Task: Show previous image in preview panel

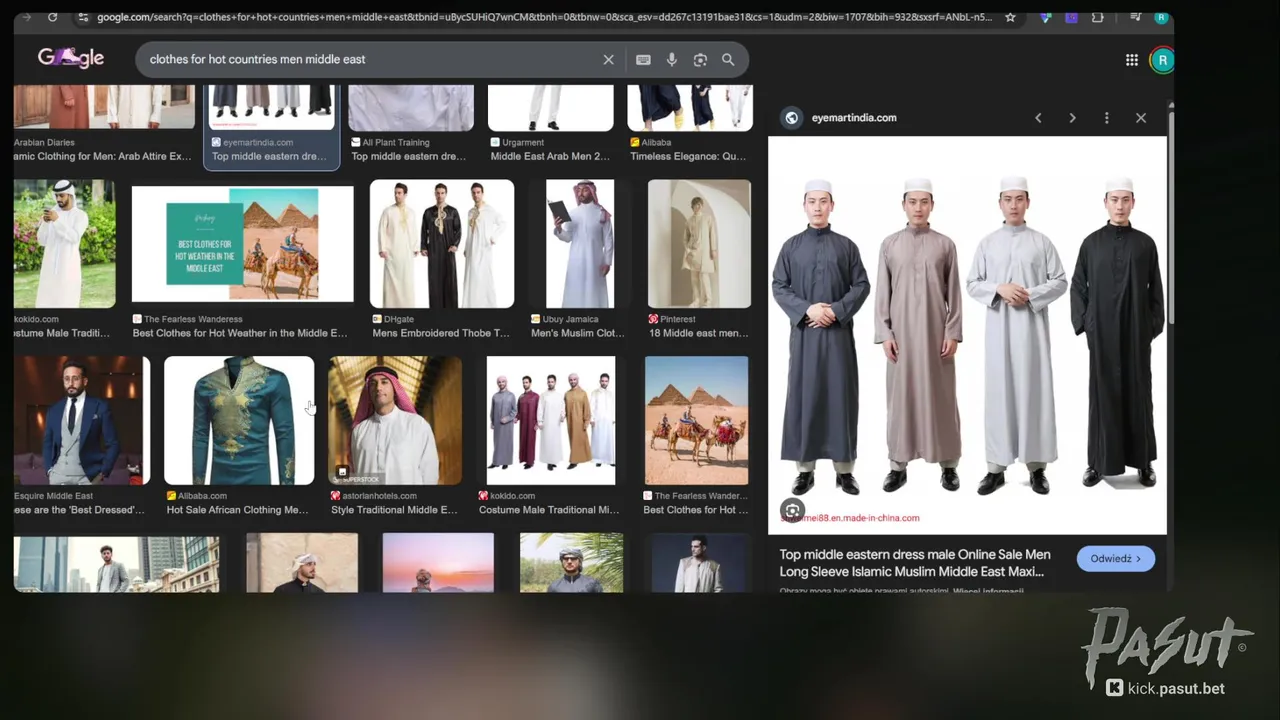Action: click(1038, 118)
